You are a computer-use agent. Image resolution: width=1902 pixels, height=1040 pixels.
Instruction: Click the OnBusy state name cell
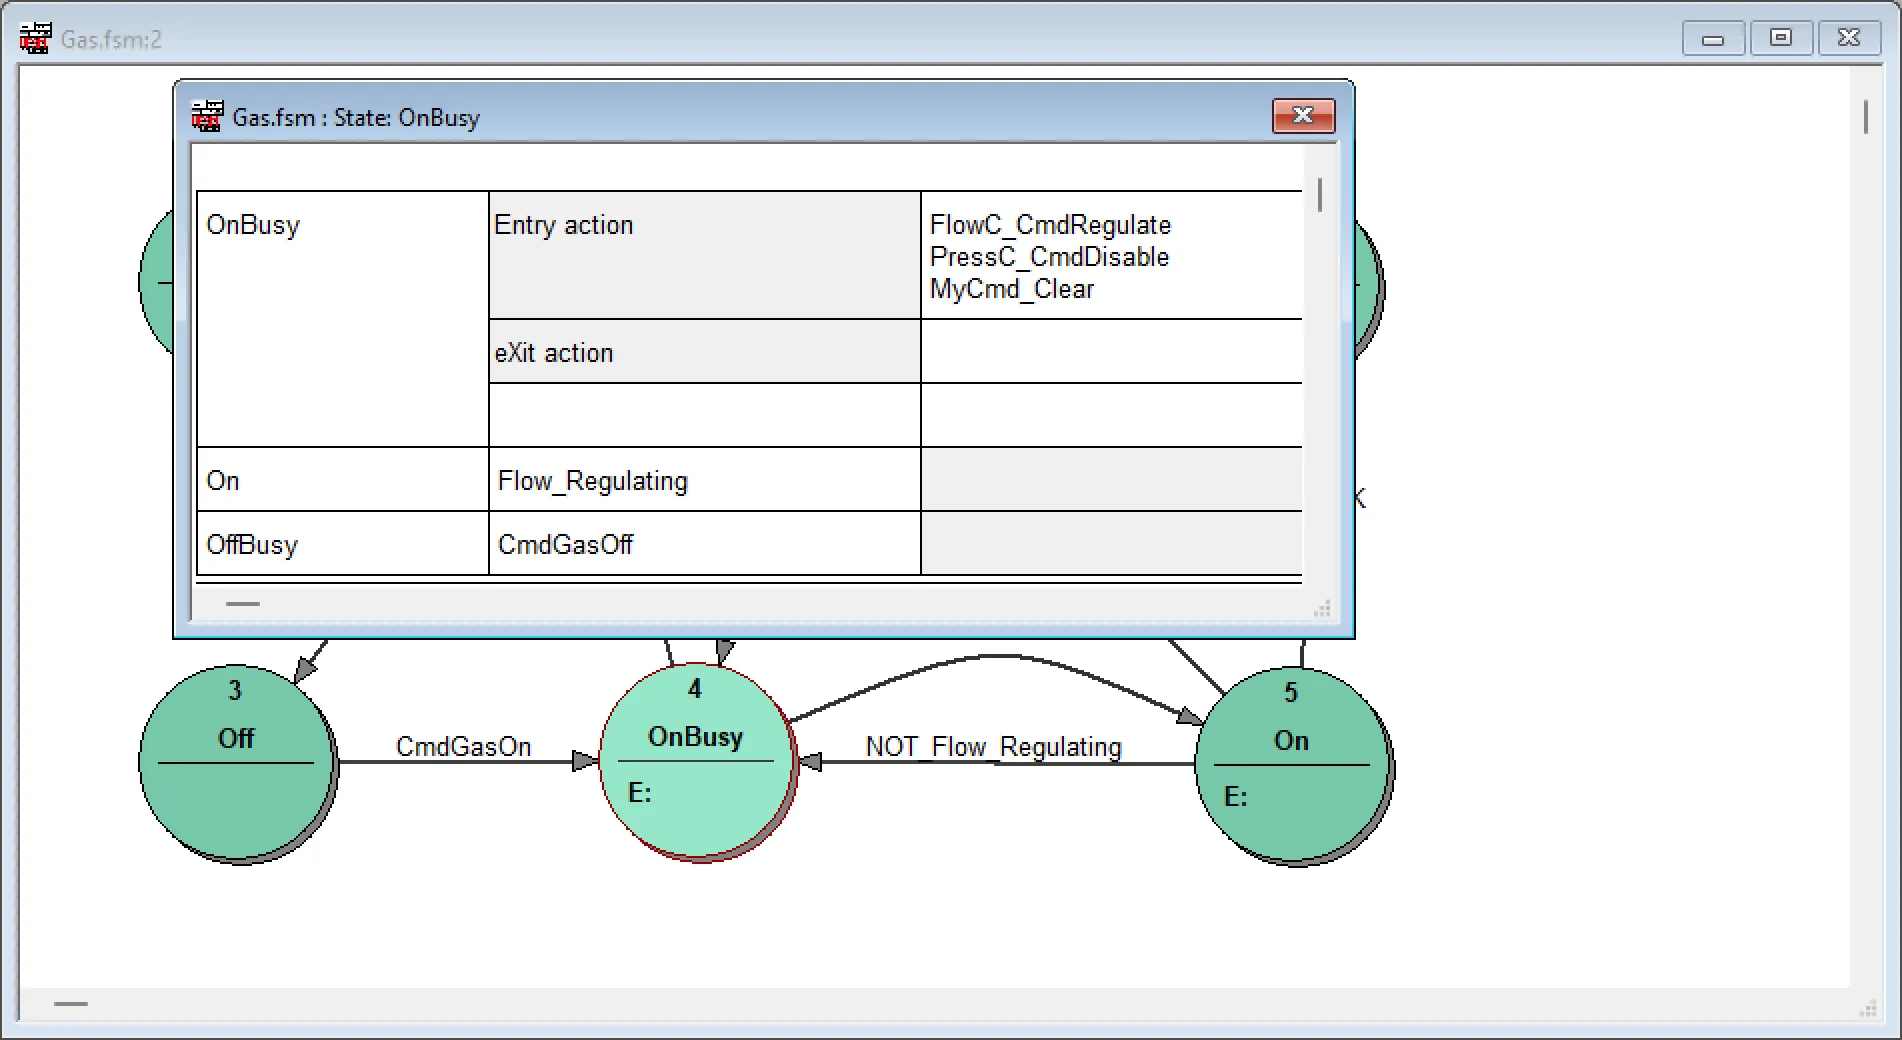tap(342, 318)
